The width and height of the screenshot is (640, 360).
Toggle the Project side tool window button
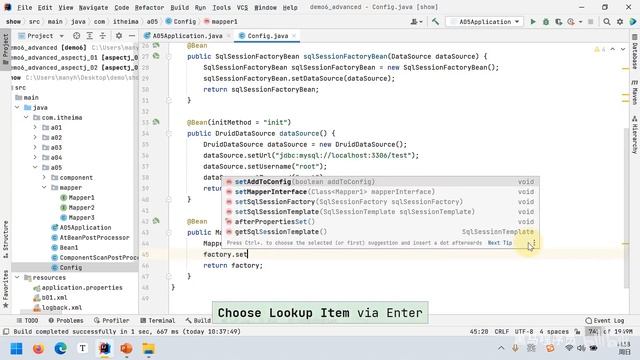[x=6, y=49]
